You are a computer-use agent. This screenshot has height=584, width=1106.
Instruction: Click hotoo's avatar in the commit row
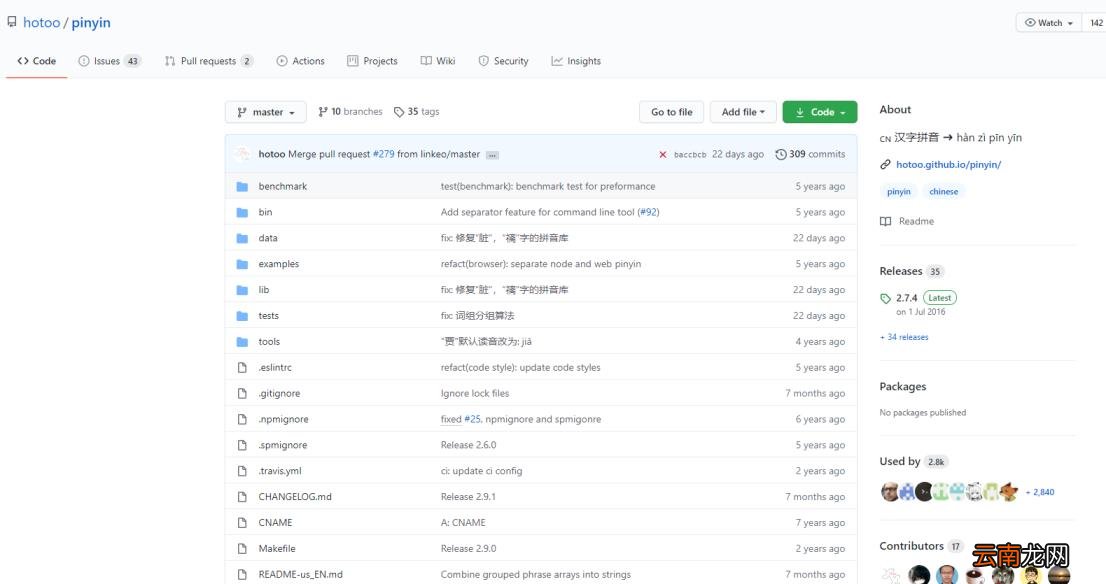[243, 154]
